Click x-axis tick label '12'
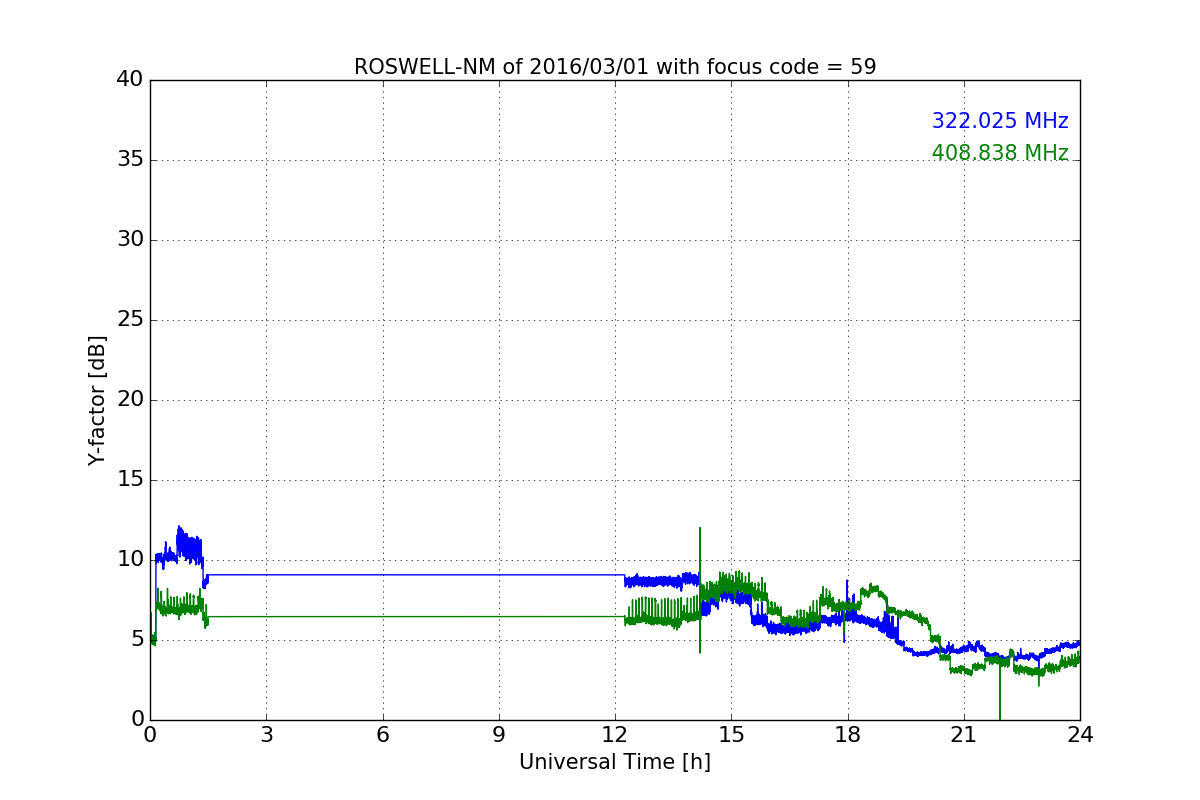Image resolution: width=1200 pixels, height=800 pixels. pos(615,735)
